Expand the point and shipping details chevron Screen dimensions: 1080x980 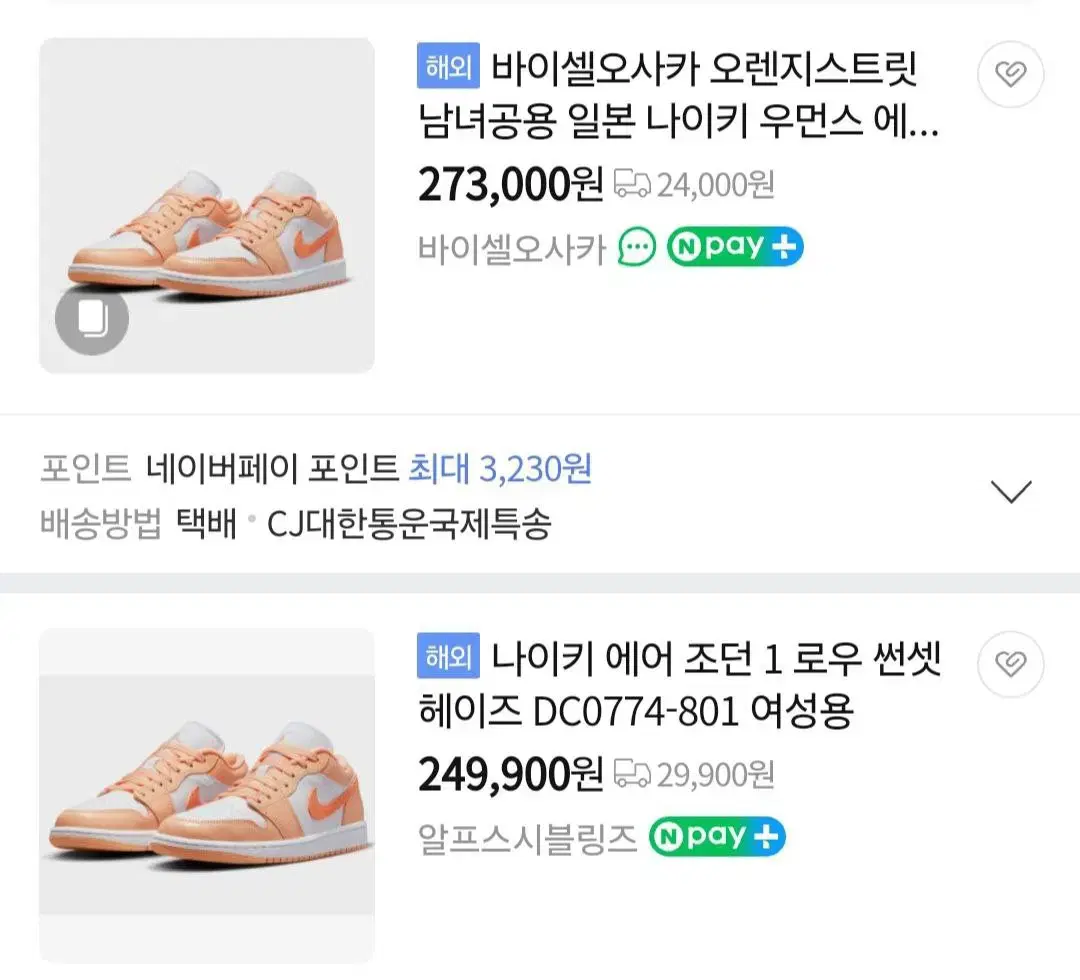pos(1010,491)
